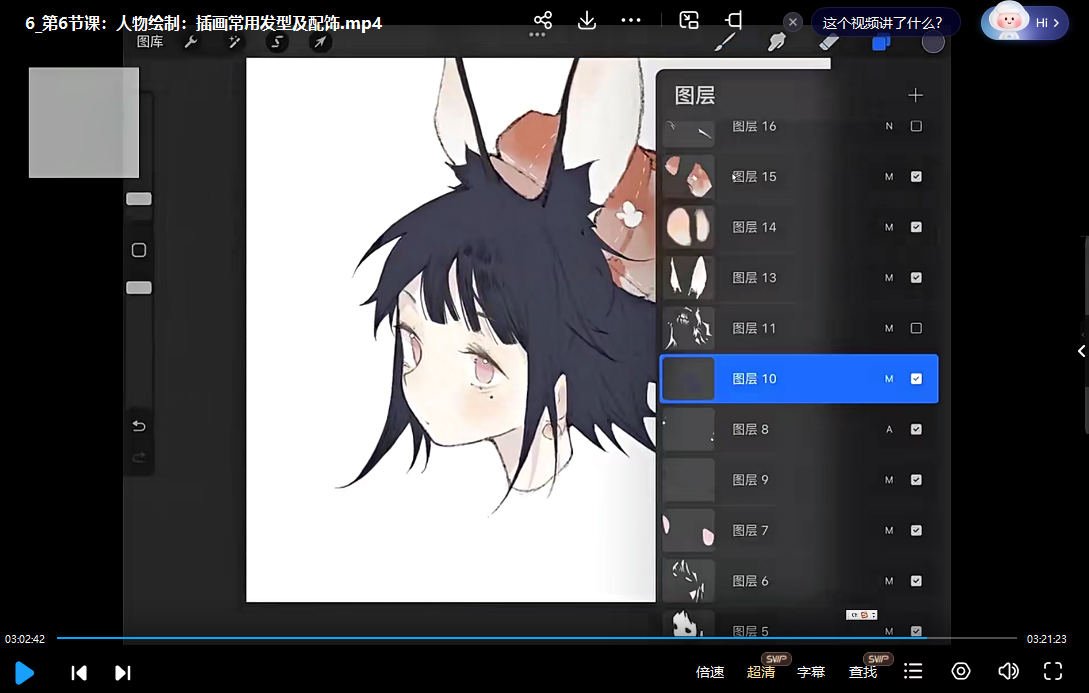Tap the undo arrow on the sidebar

pyautogui.click(x=138, y=425)
